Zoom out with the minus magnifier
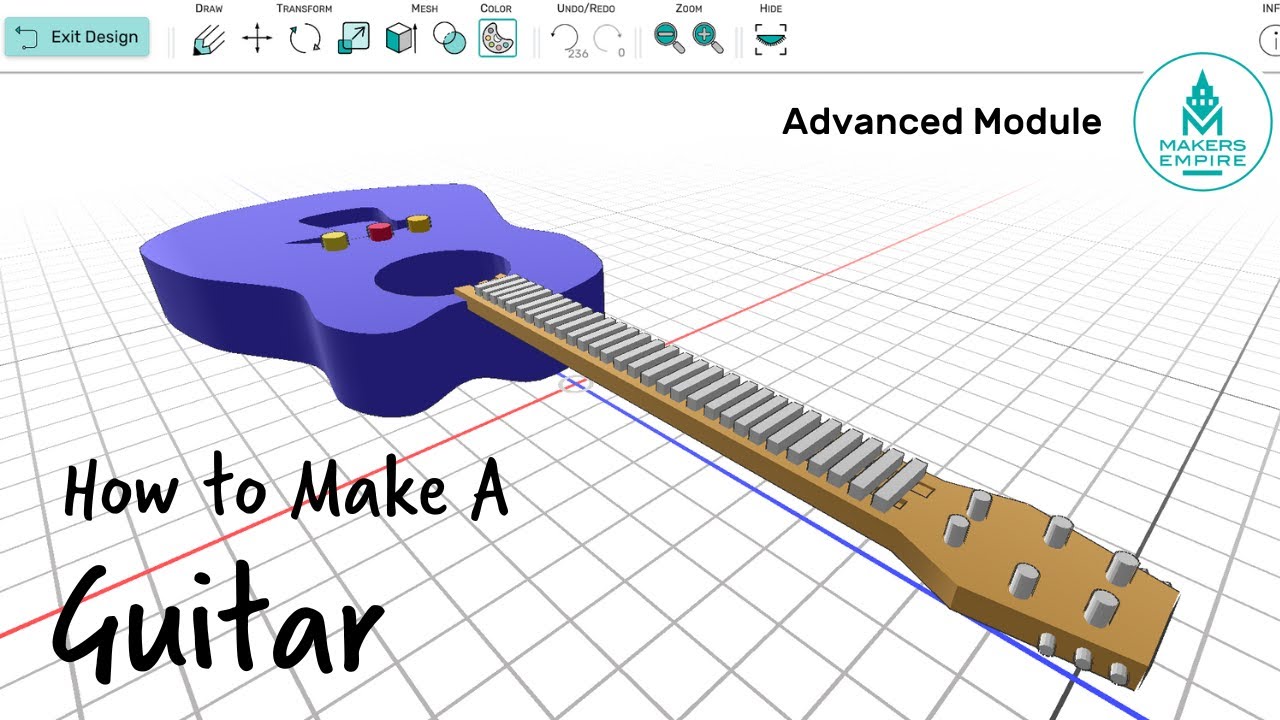 click(669, 39)
